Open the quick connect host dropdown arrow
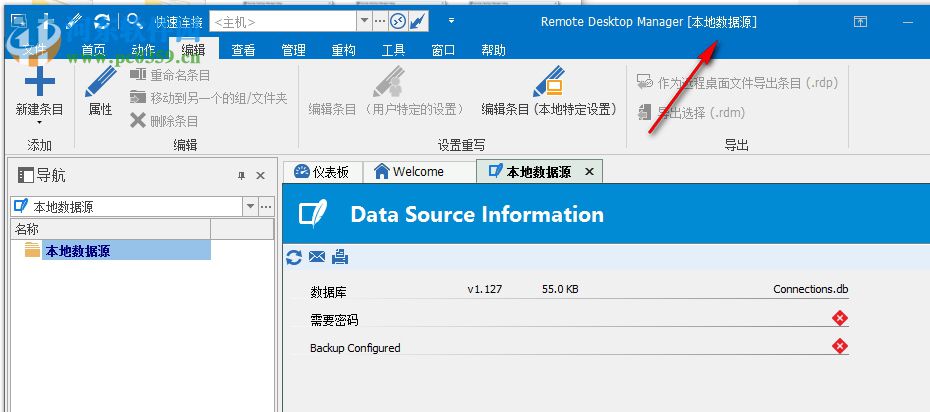Image resolution: width=930 pixels, height=412 pixels. (364, 23)
